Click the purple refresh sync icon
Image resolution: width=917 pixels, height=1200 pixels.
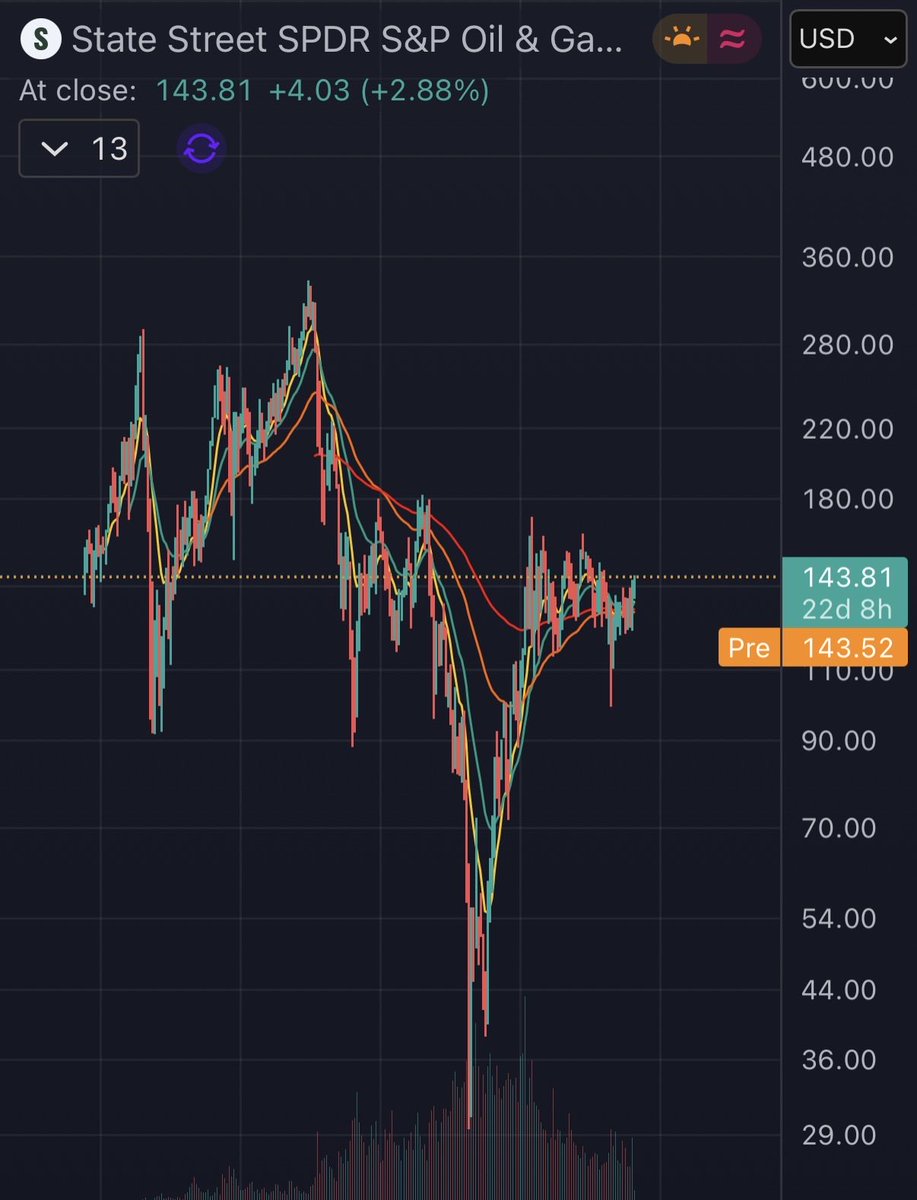tap(201, 149)
